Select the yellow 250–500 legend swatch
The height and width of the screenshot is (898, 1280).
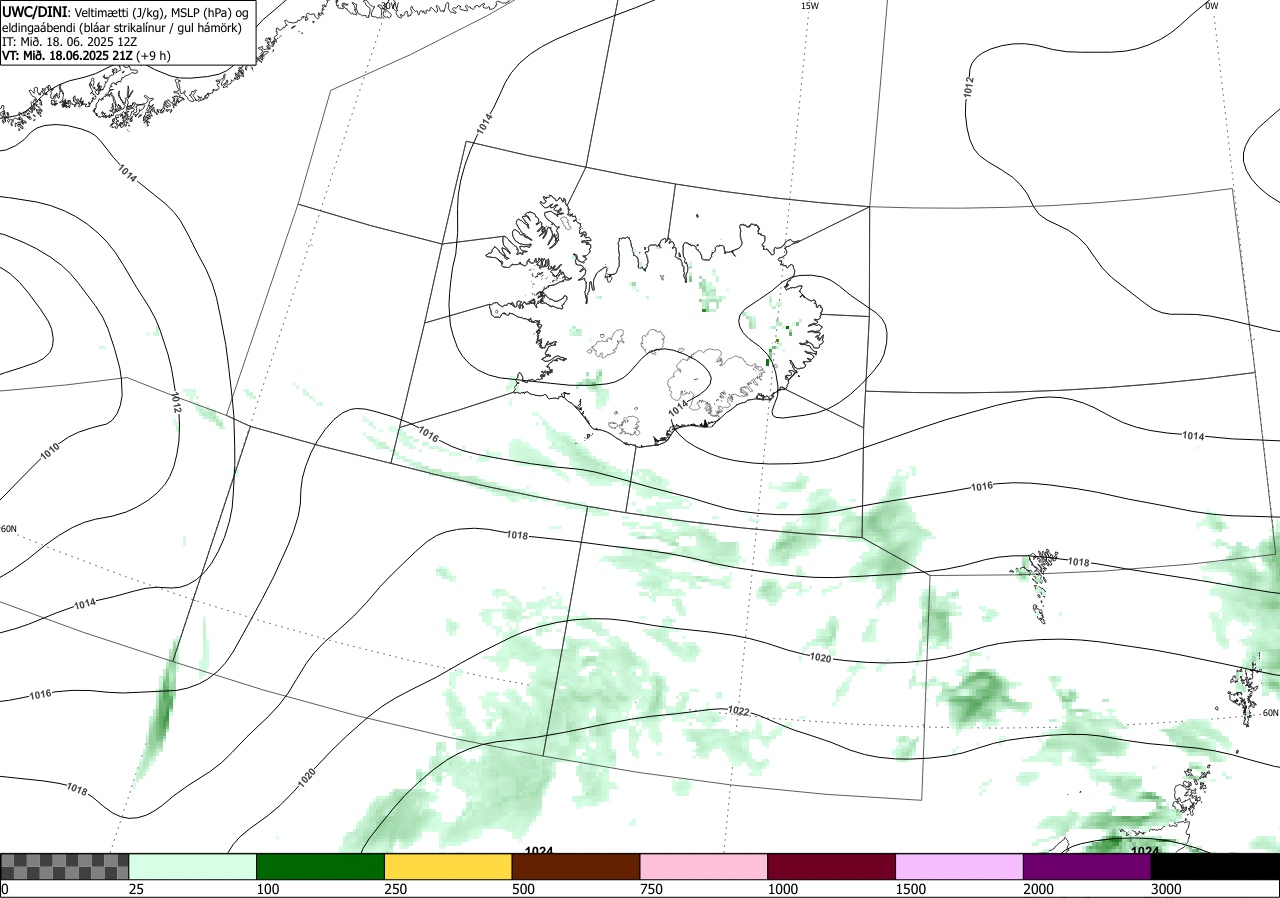[x=449, y=866]
